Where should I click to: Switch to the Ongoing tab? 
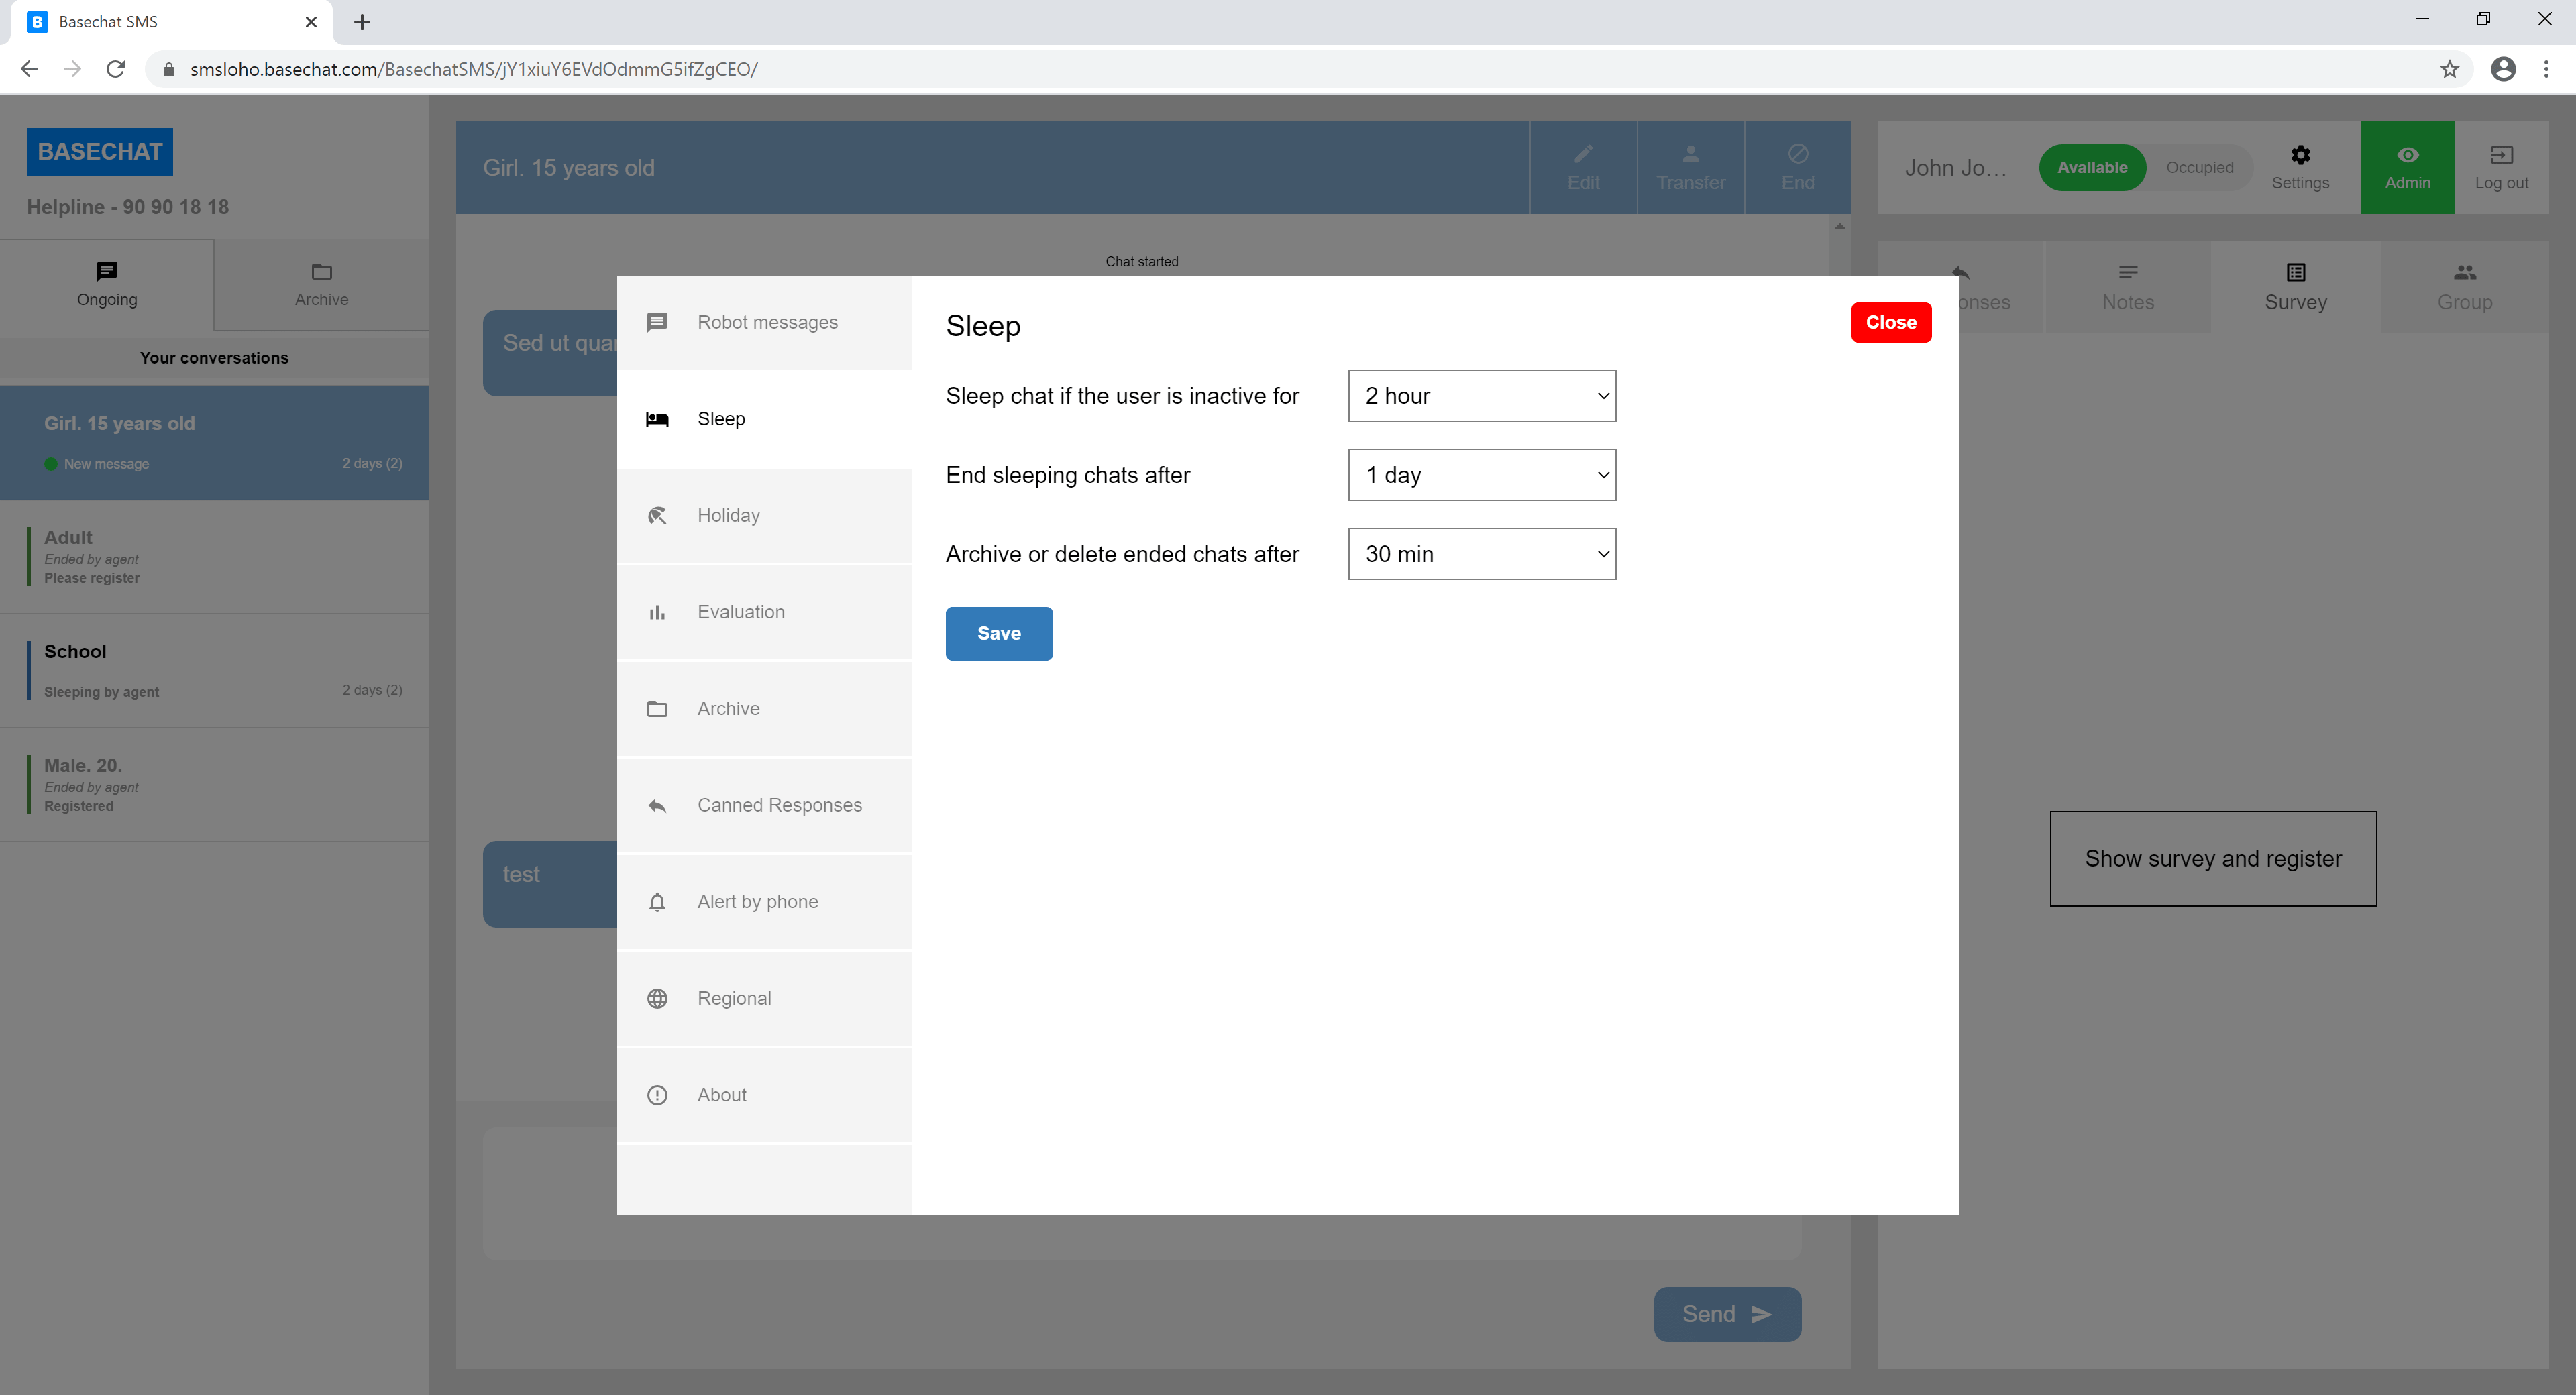point(107,285)
